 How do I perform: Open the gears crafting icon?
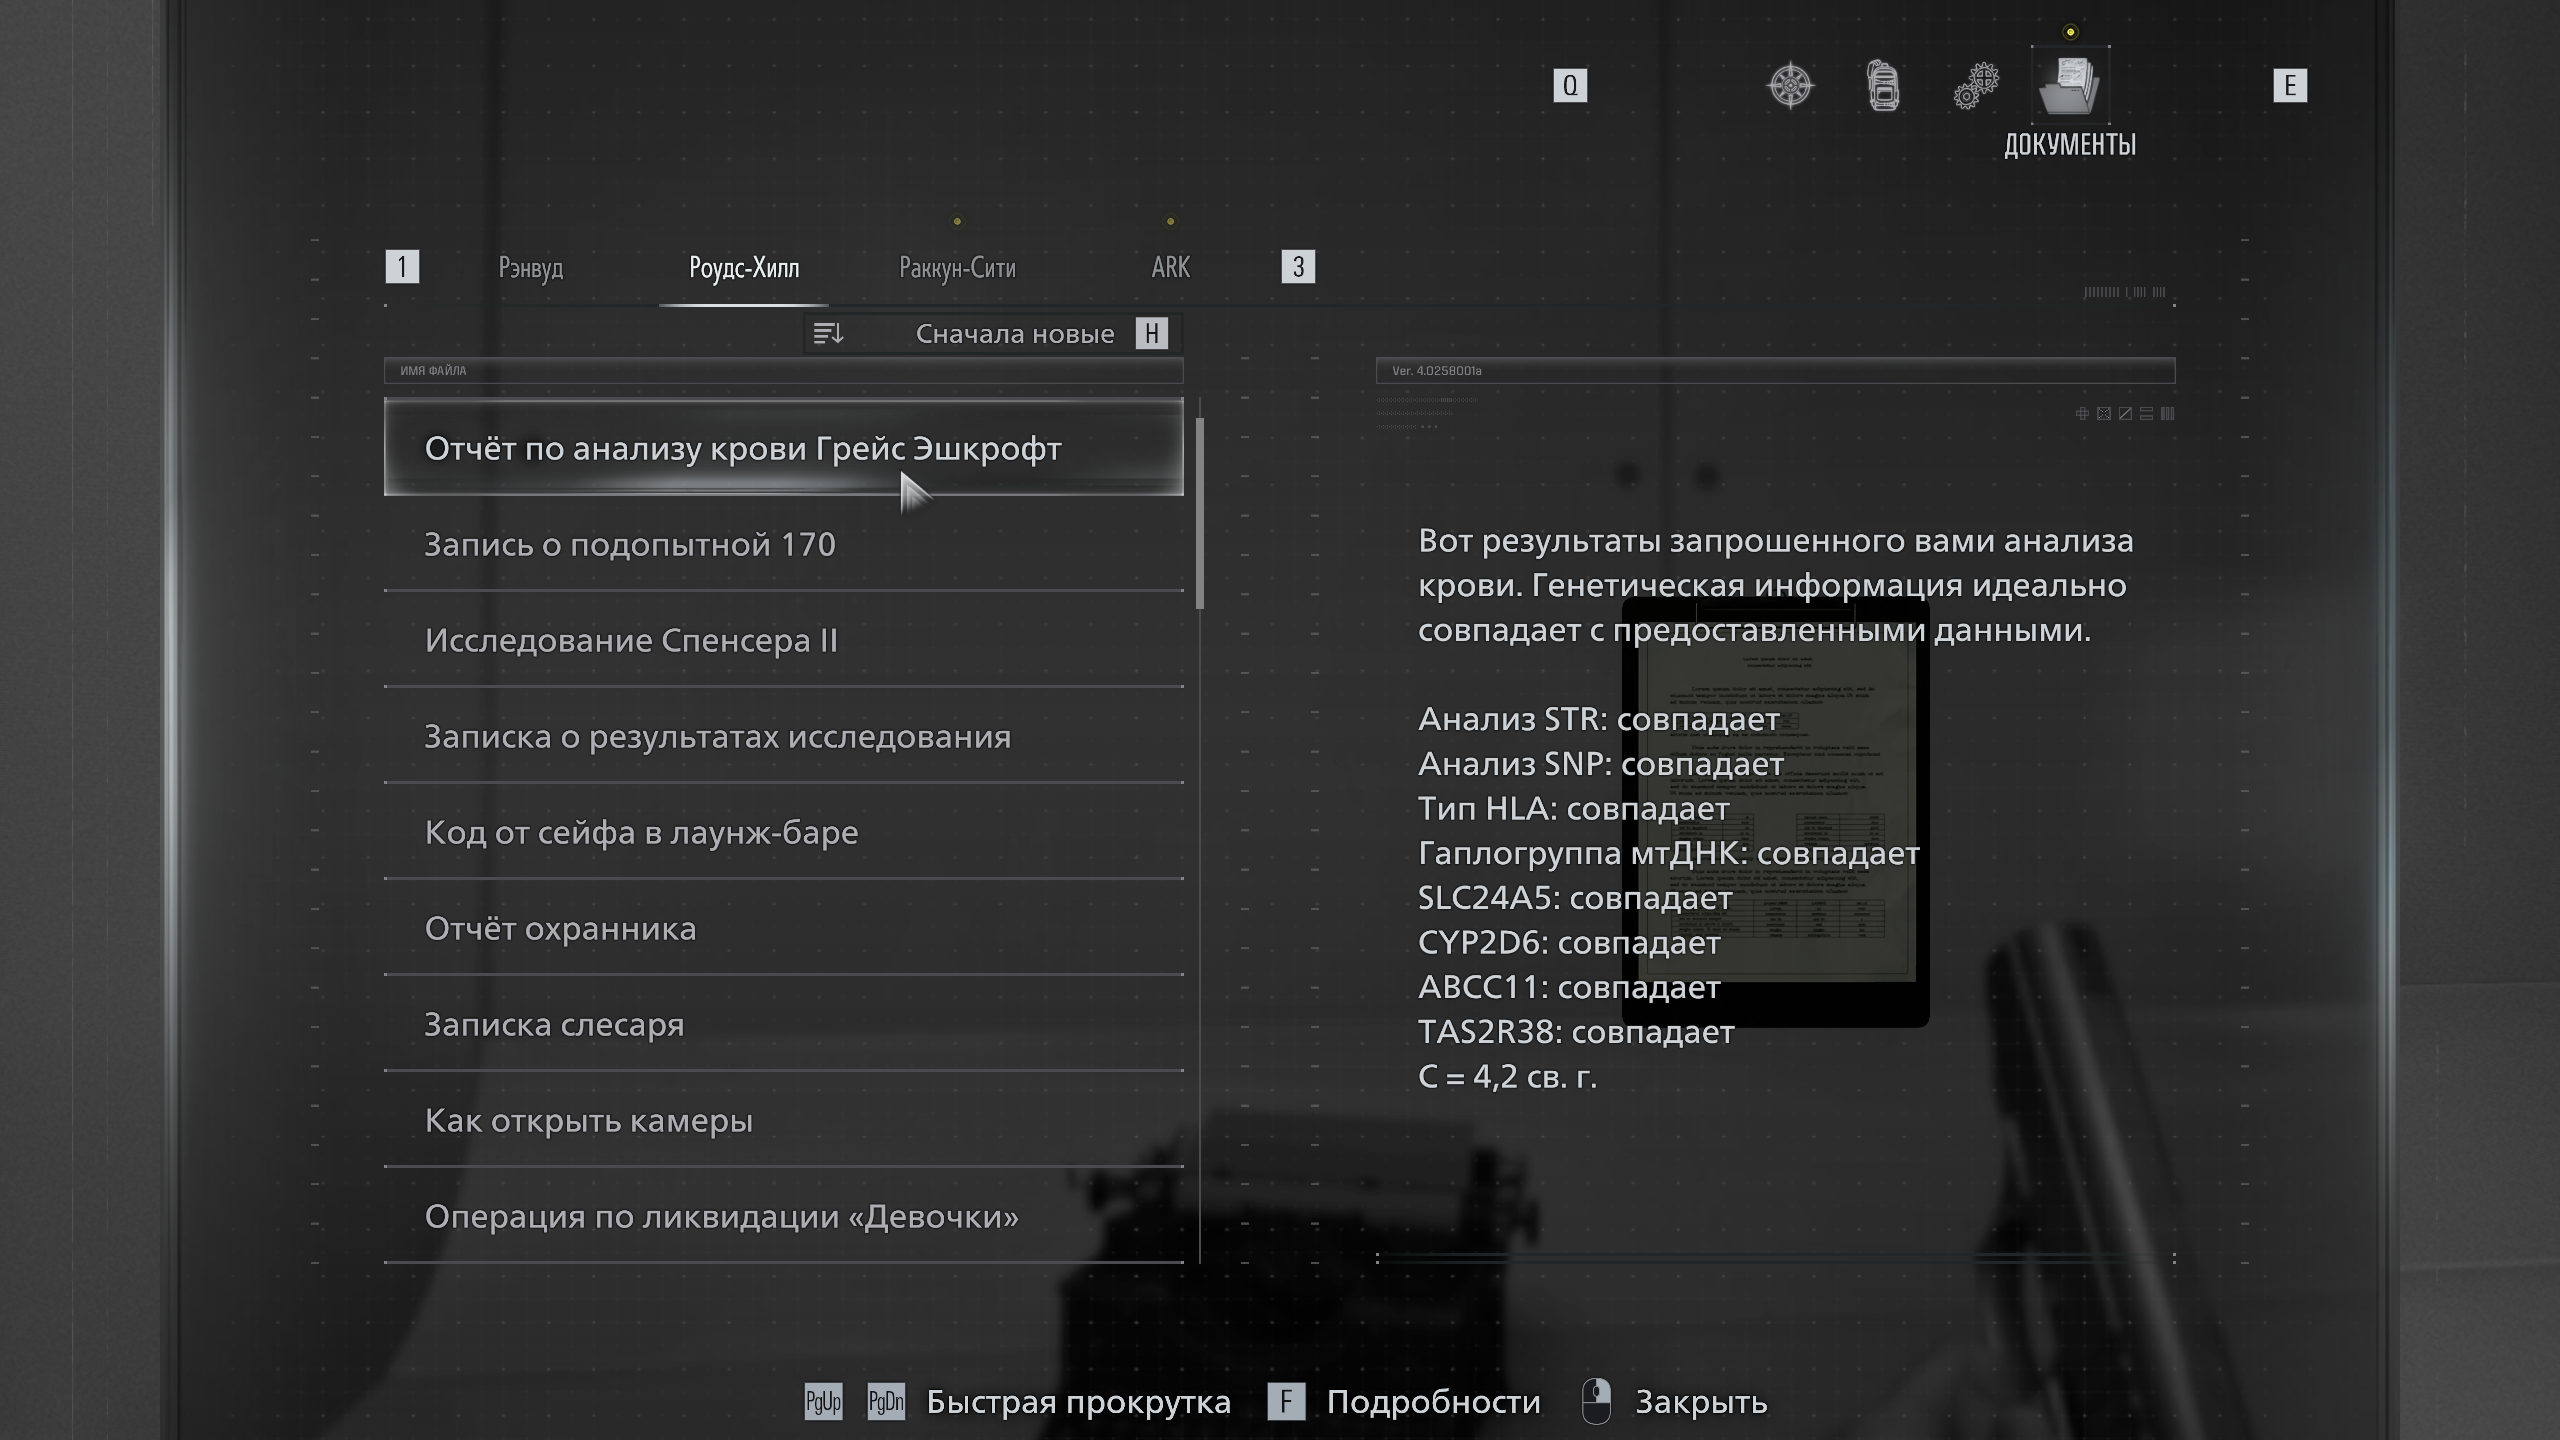pos(1975,87)
